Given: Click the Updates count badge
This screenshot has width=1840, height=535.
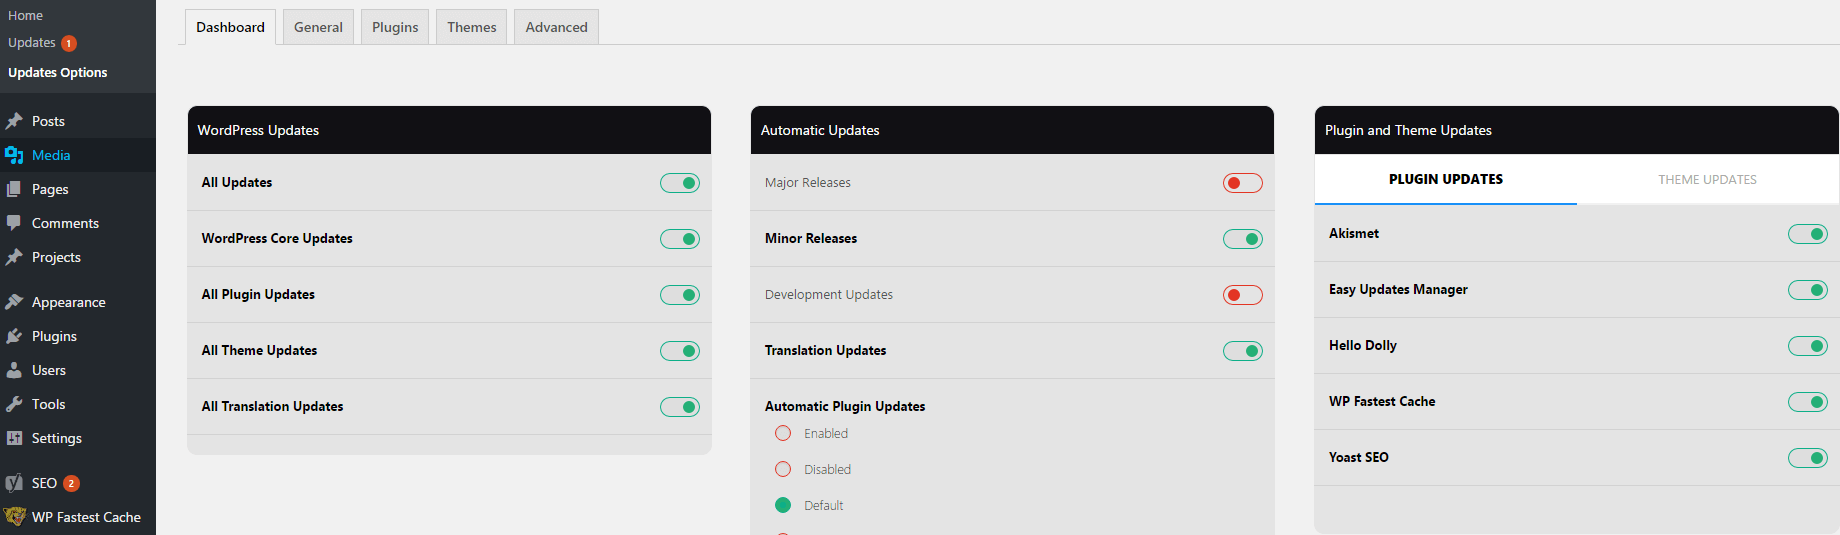Looking at the screenshot, I should (x=69, y=43).
